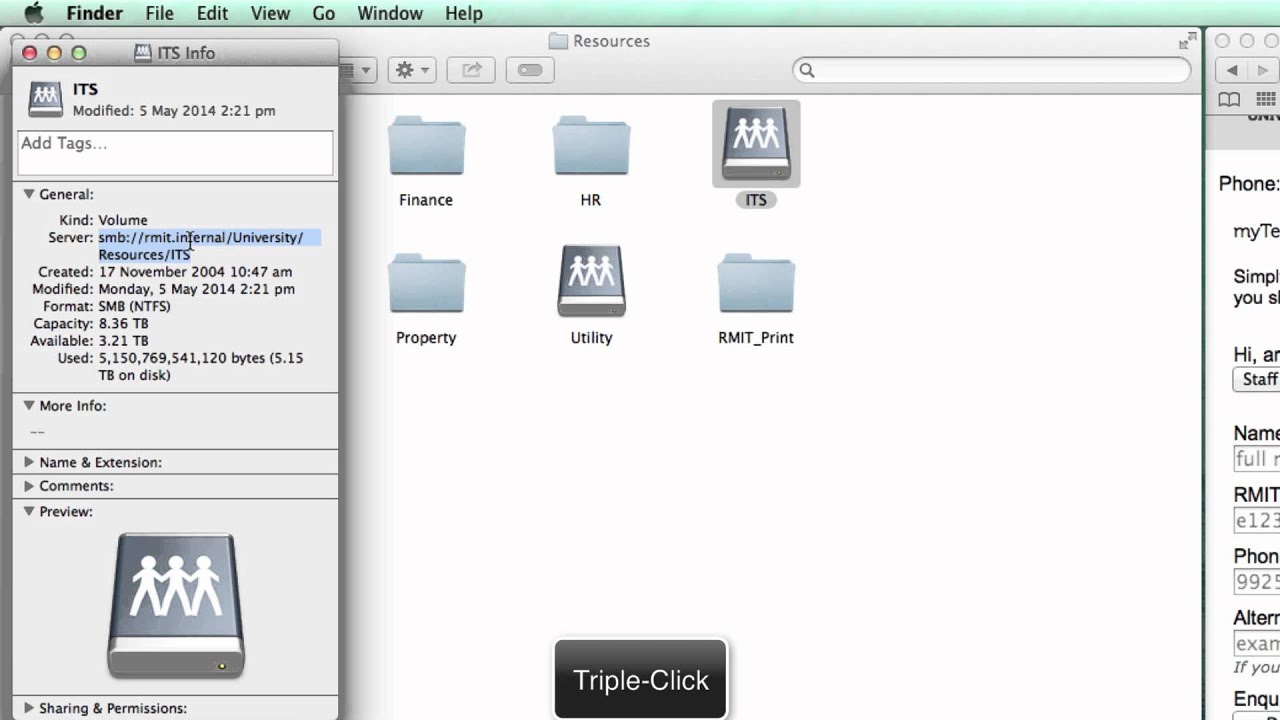Click the RMIT_Print folder name label
This screenshot has width=1280, height=720.
[x=756, y=338]
